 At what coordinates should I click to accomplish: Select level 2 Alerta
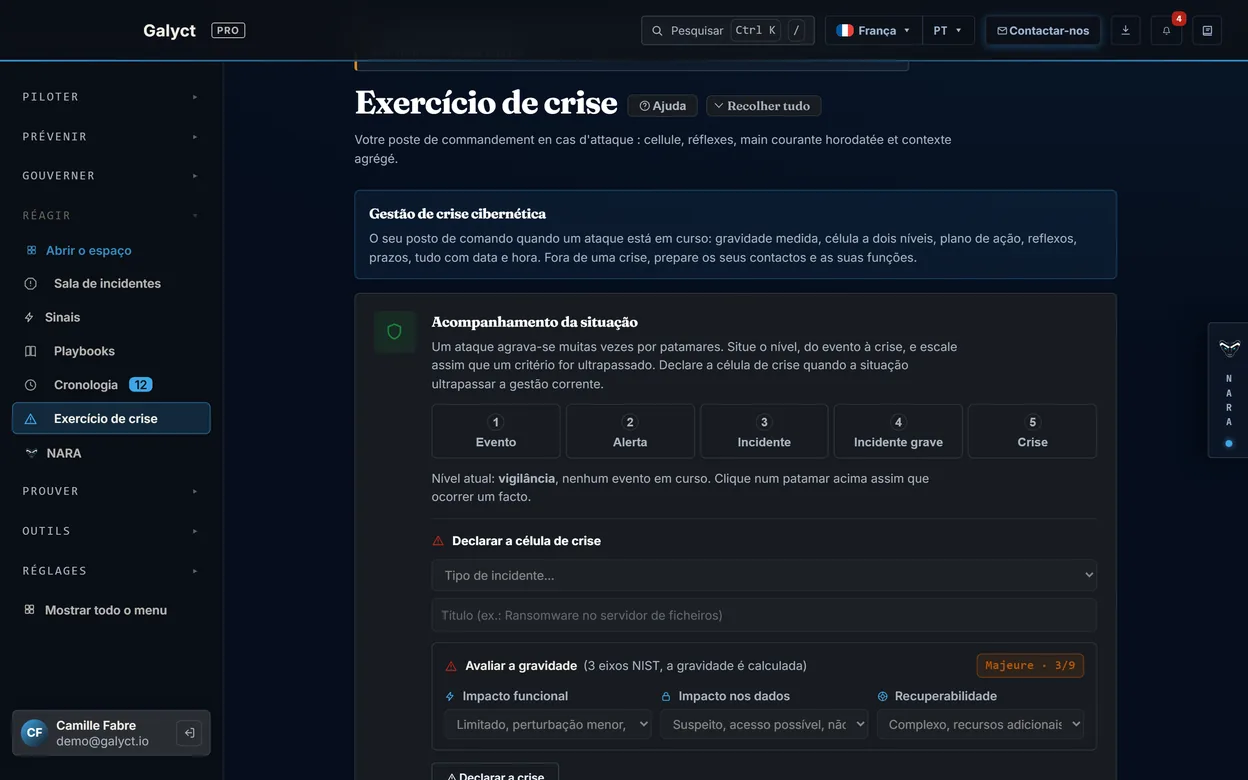coord(630,431)
